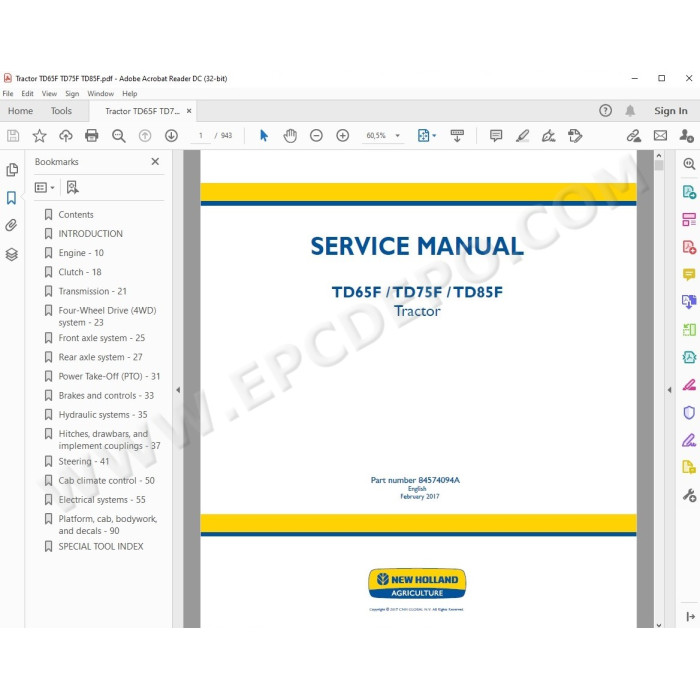700x700 pixels.
Task: Click the document scrollbar down arrow
Action: (659, 625)
